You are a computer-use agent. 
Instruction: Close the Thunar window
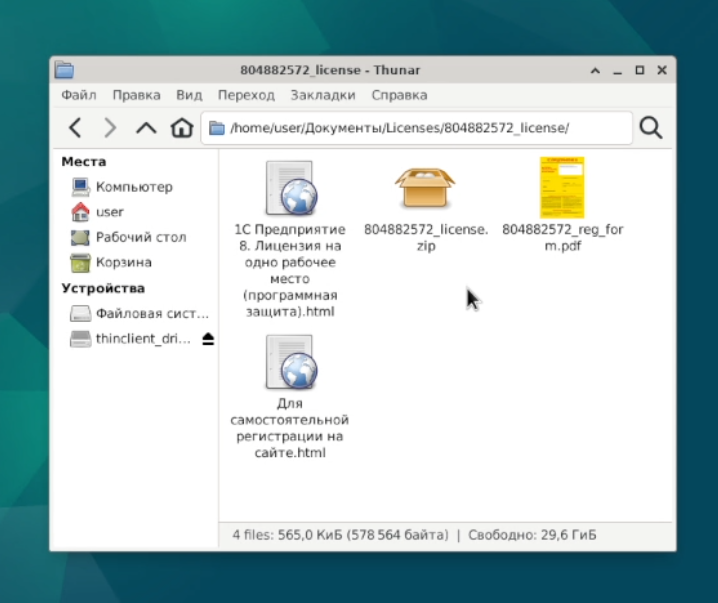tap(662, 70)
